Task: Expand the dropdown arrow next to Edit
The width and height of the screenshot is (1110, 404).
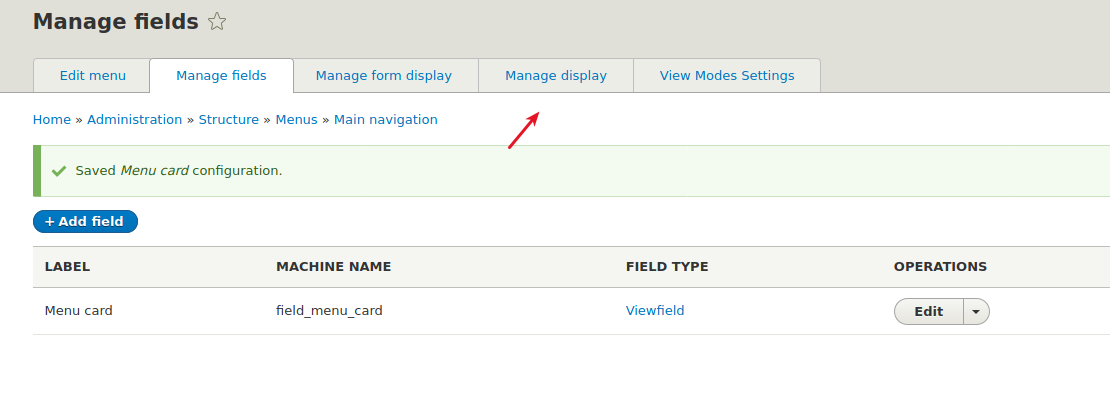Action: click(x=976, y=311)
